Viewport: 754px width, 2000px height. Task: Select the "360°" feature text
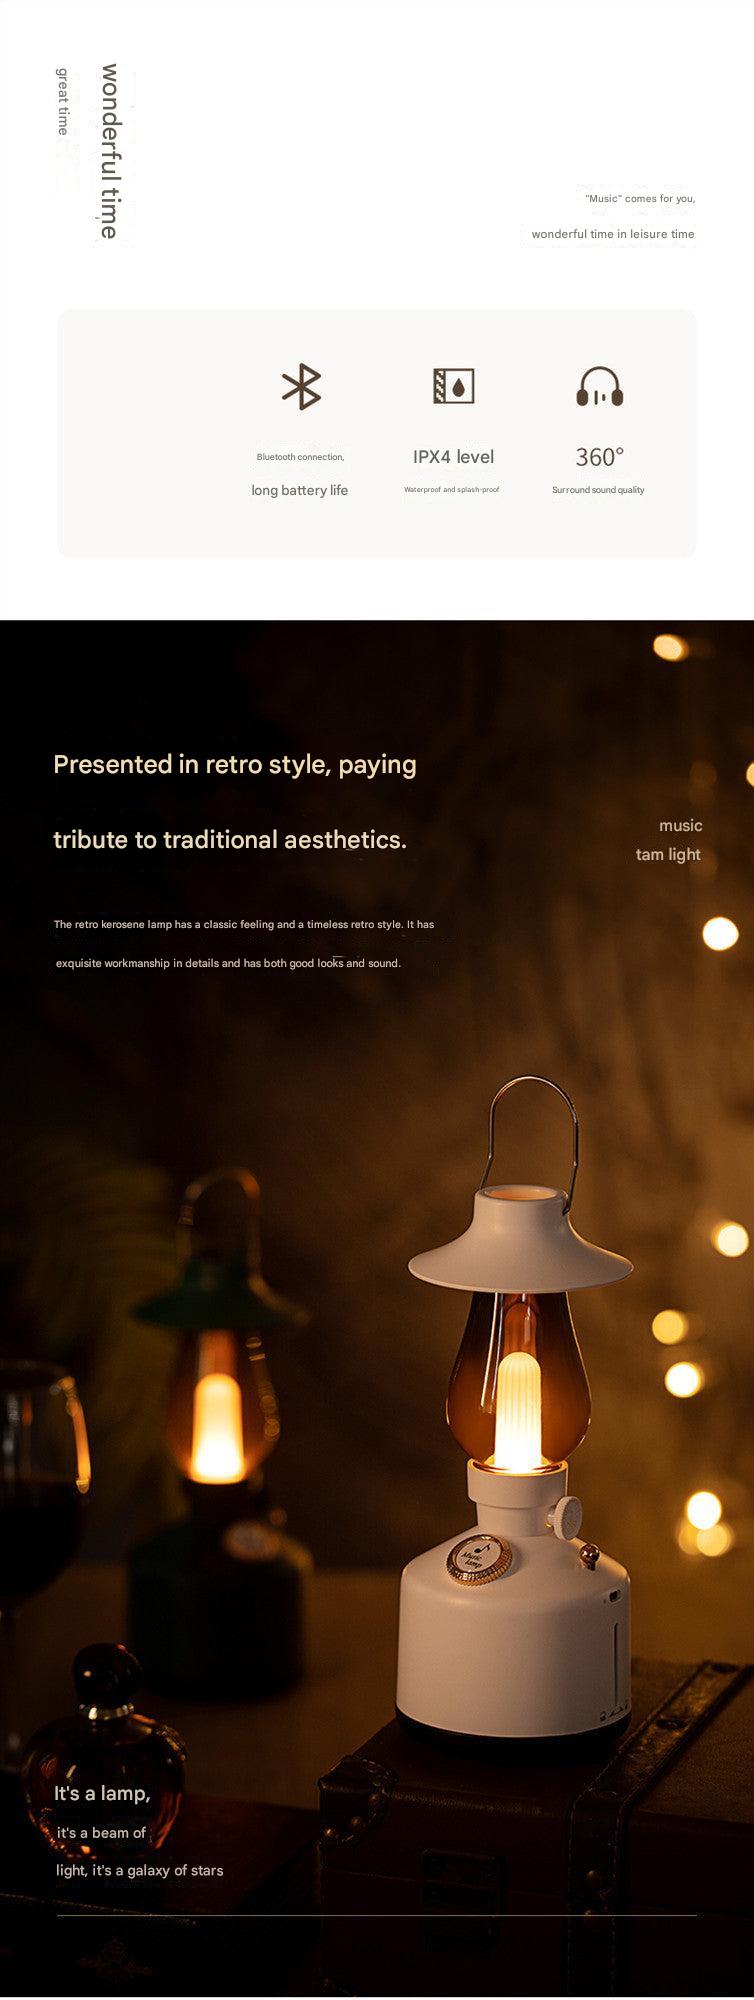click(x=599, y=457)
